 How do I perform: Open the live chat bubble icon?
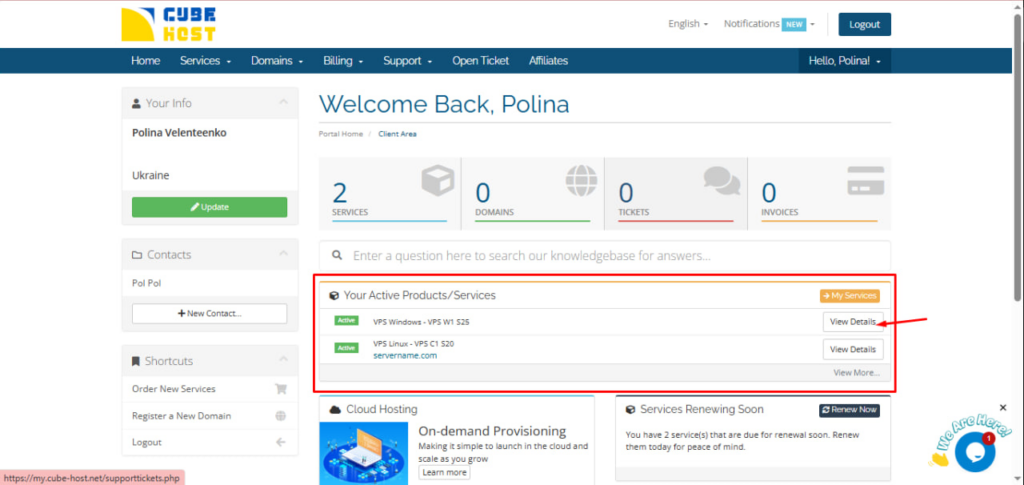click(973, 451)
